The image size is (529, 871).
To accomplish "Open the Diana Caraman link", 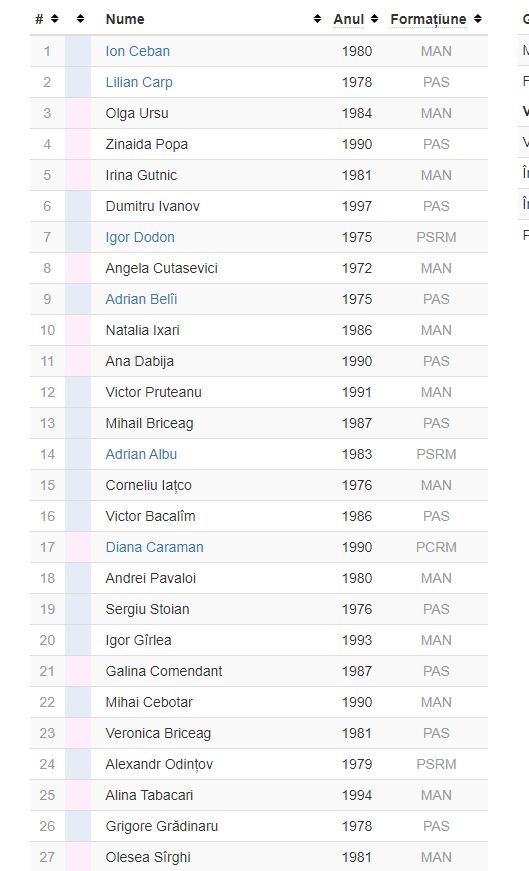I will [x=154, y=547].
